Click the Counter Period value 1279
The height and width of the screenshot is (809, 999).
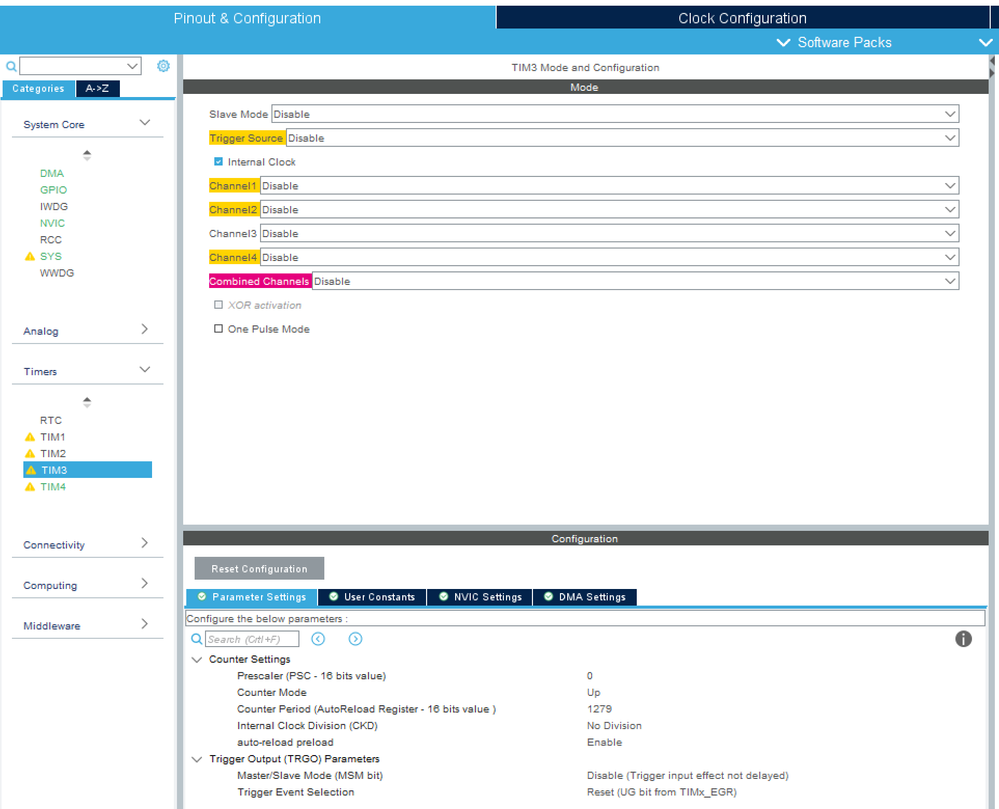[x=600, y=709]
